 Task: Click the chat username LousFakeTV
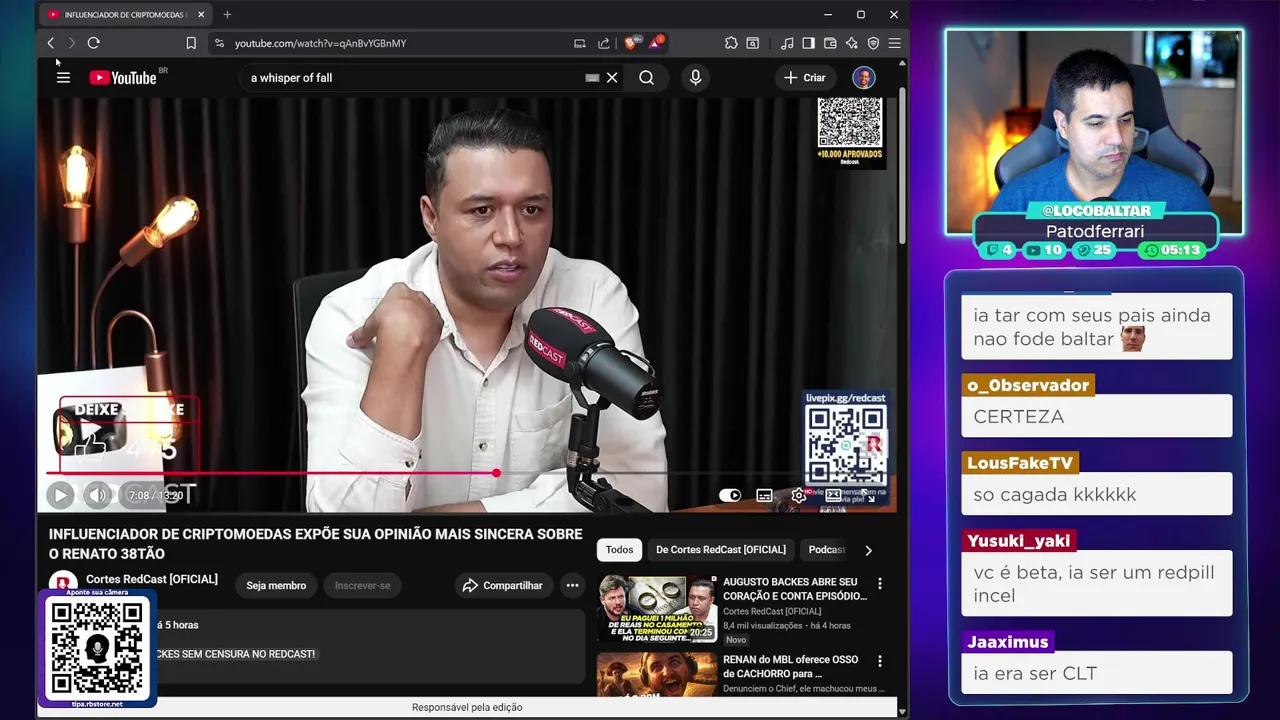click(x=1020, y=463)
